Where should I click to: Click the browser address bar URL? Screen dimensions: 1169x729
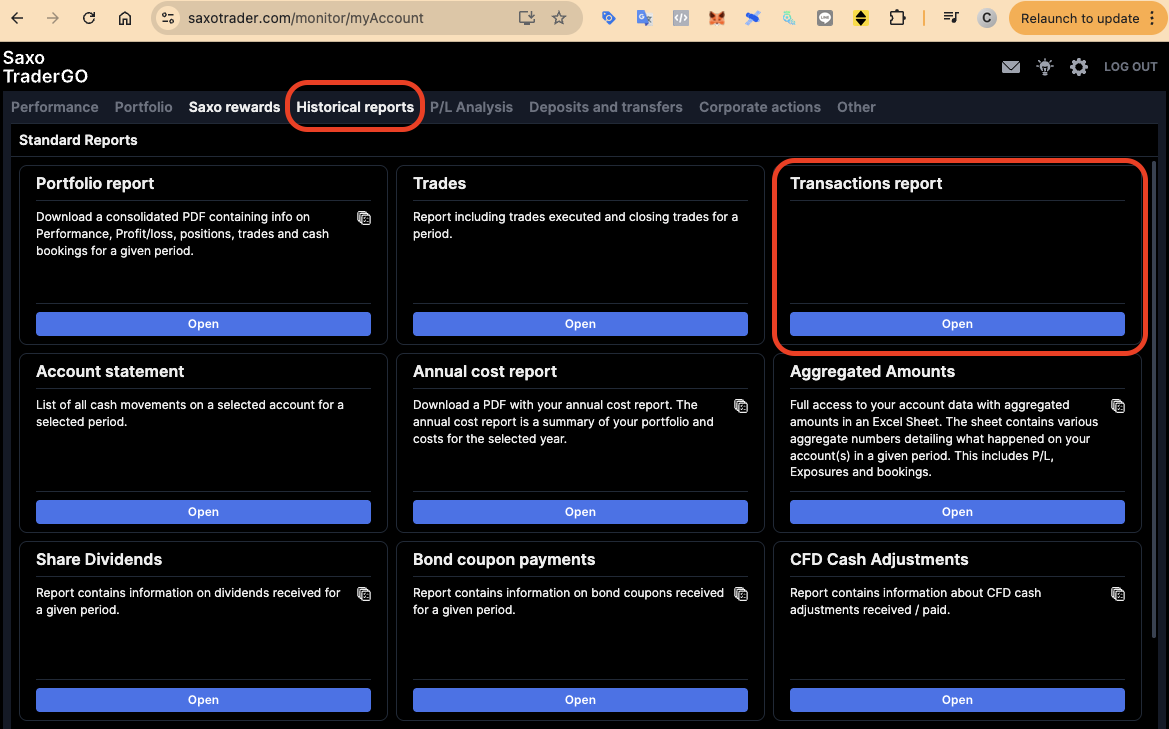(x=306, y=18)
